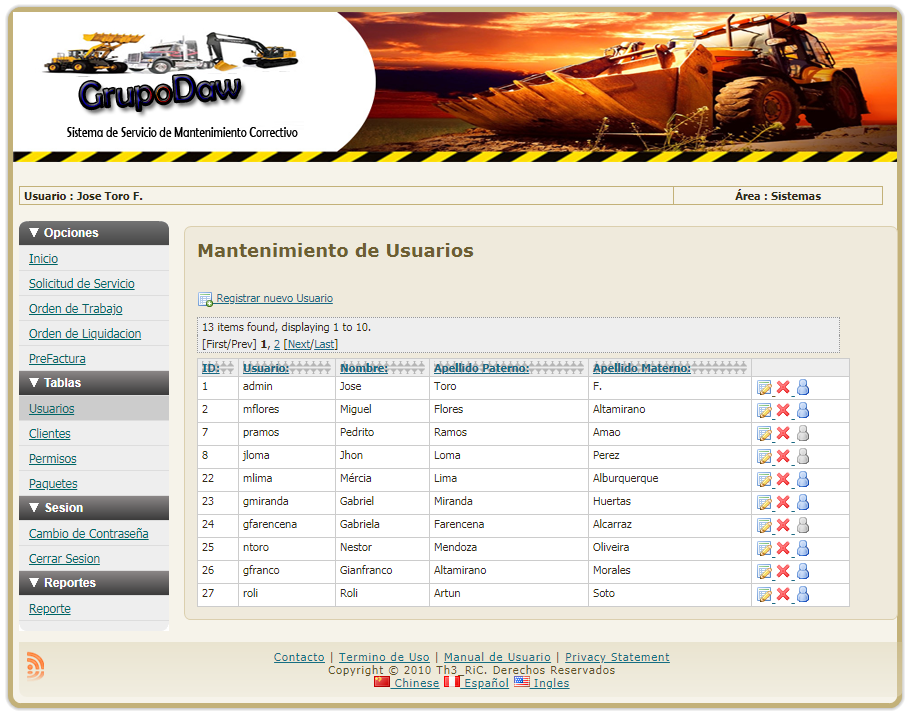The width and height of the screenshot is (909, 717).
Task: Edit user mflores with pencil icon
Action: pos(764,411)
